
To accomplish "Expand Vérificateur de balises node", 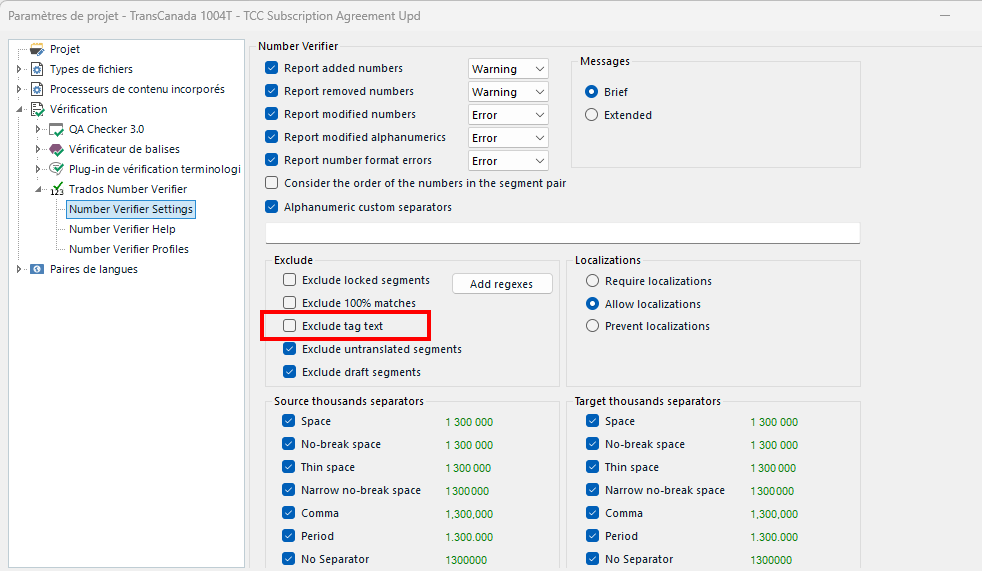I will [38, 150].
